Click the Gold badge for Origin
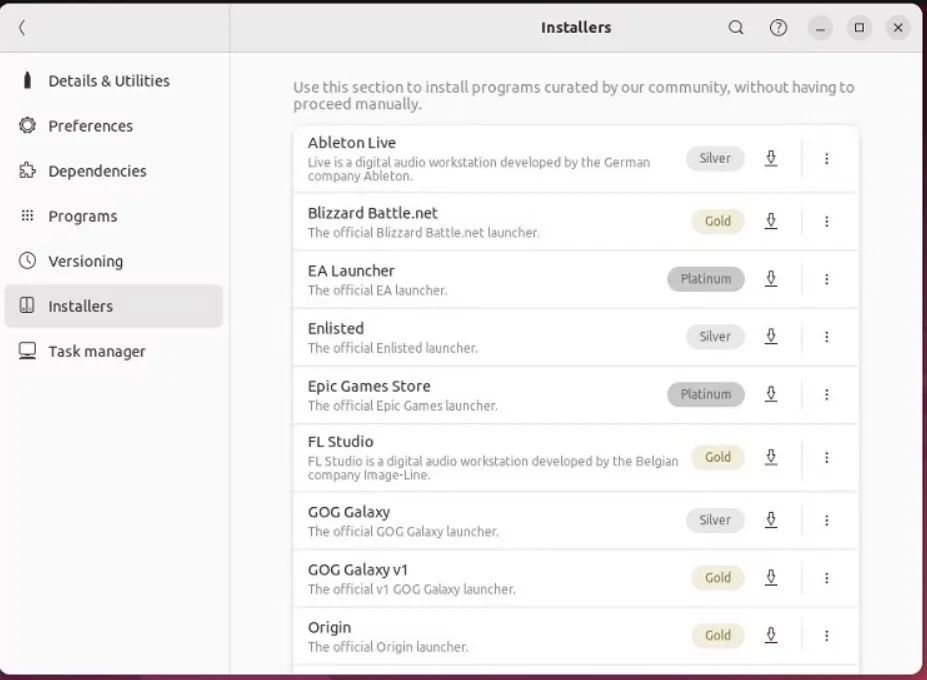 (x=718, y=635)
